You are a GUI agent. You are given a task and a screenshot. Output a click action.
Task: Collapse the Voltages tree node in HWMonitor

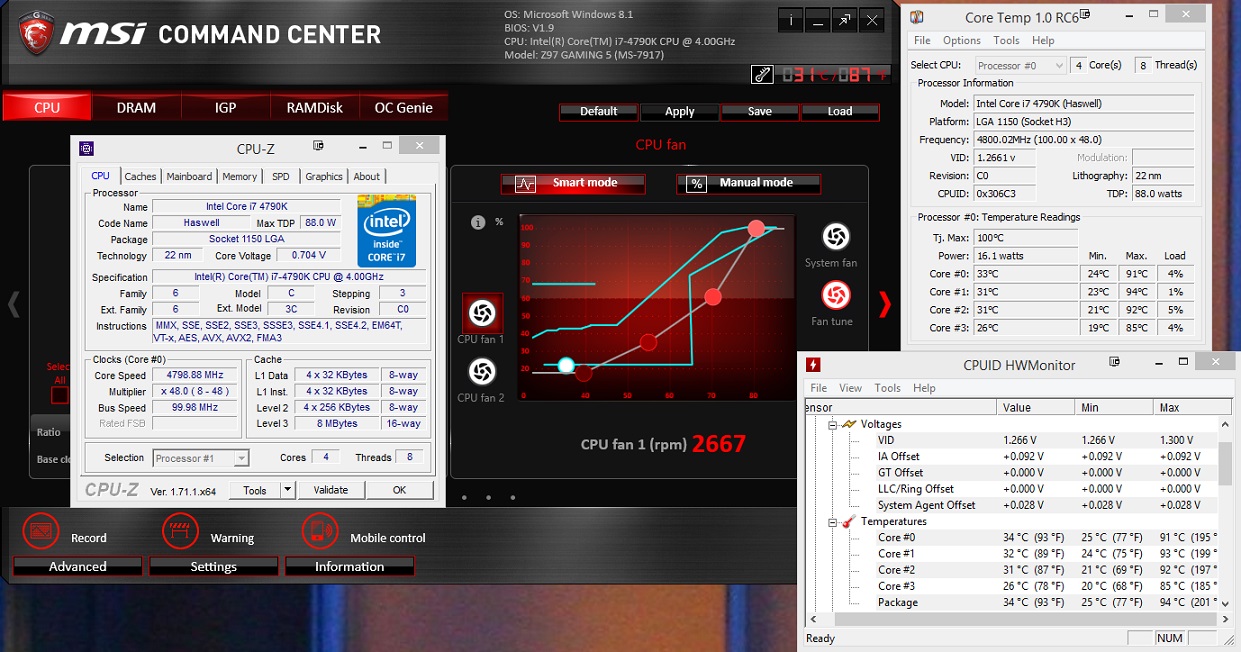(832, 424)
